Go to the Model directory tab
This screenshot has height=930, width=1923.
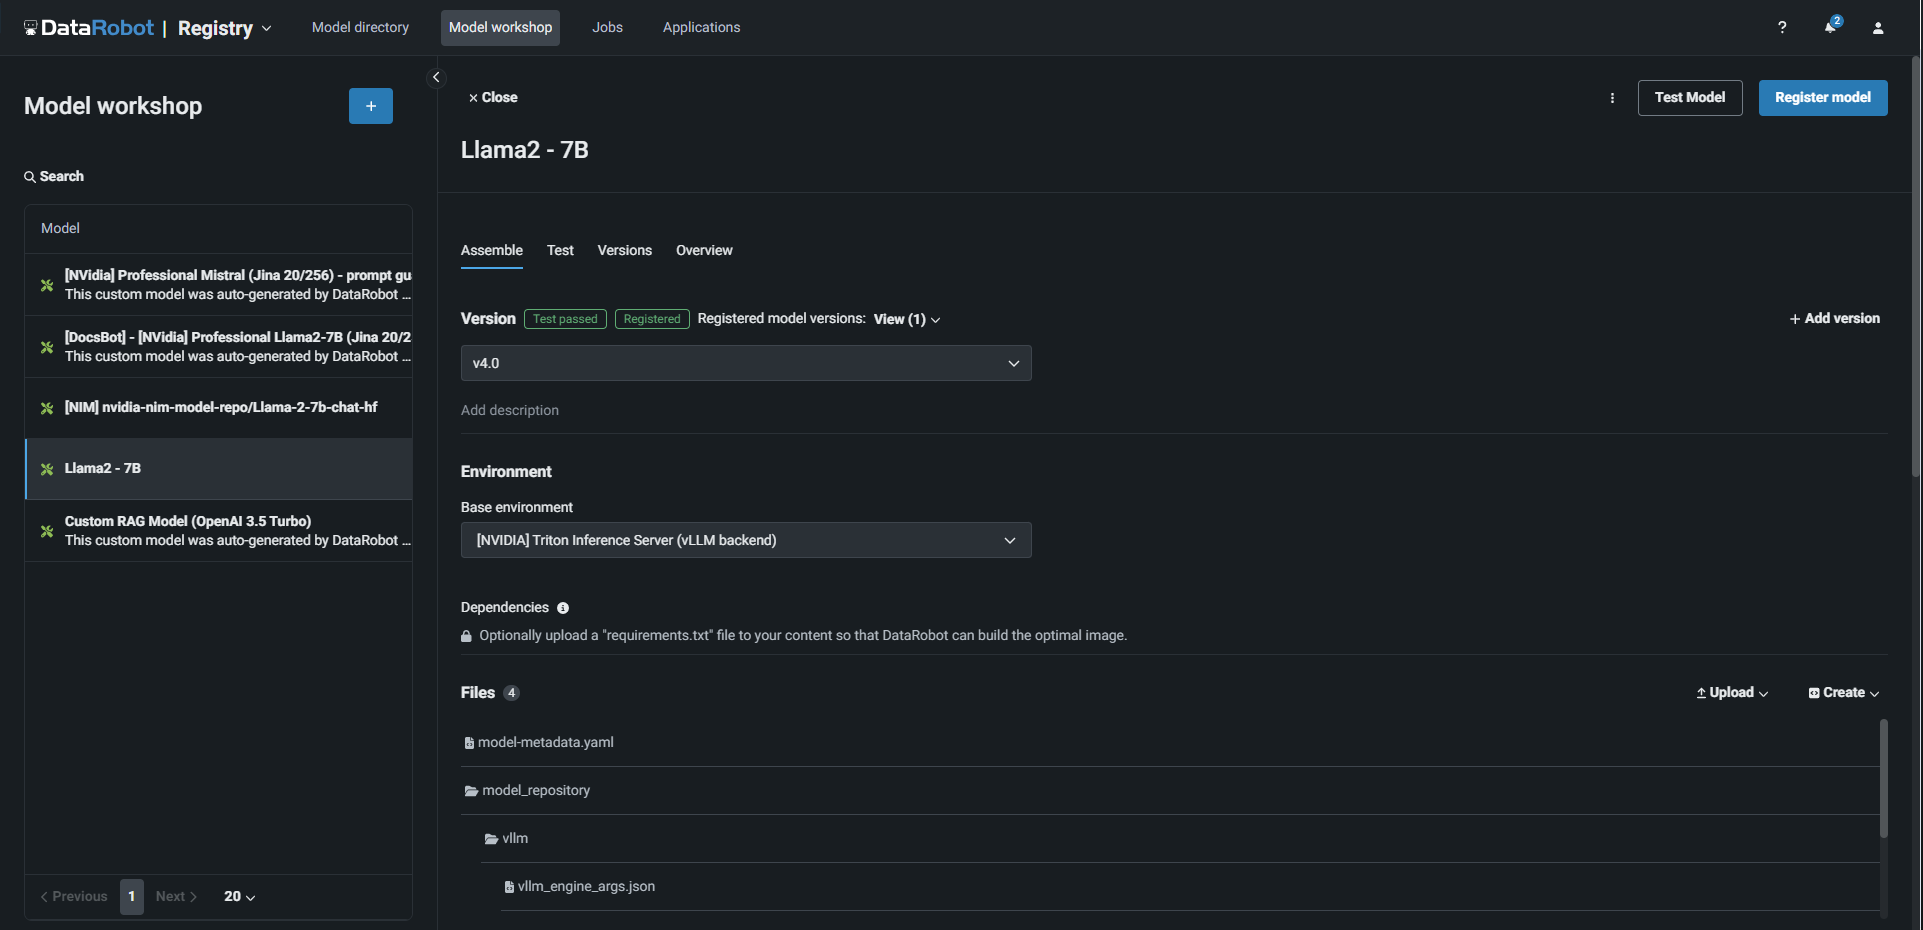click(360, 28)
